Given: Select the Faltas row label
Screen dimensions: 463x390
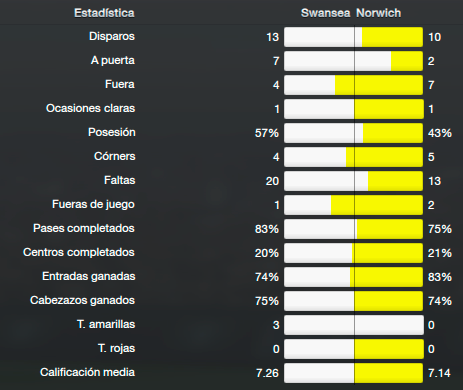Looking at the screenshot, I should point(120,180).
